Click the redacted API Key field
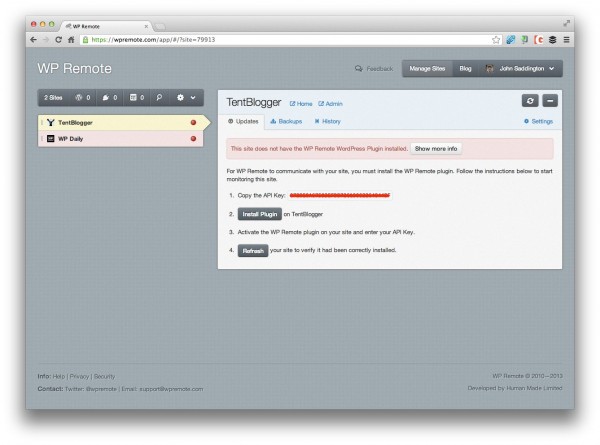This screenshot has height=445, width=600. pyautogui.click(x=340, y=196)
